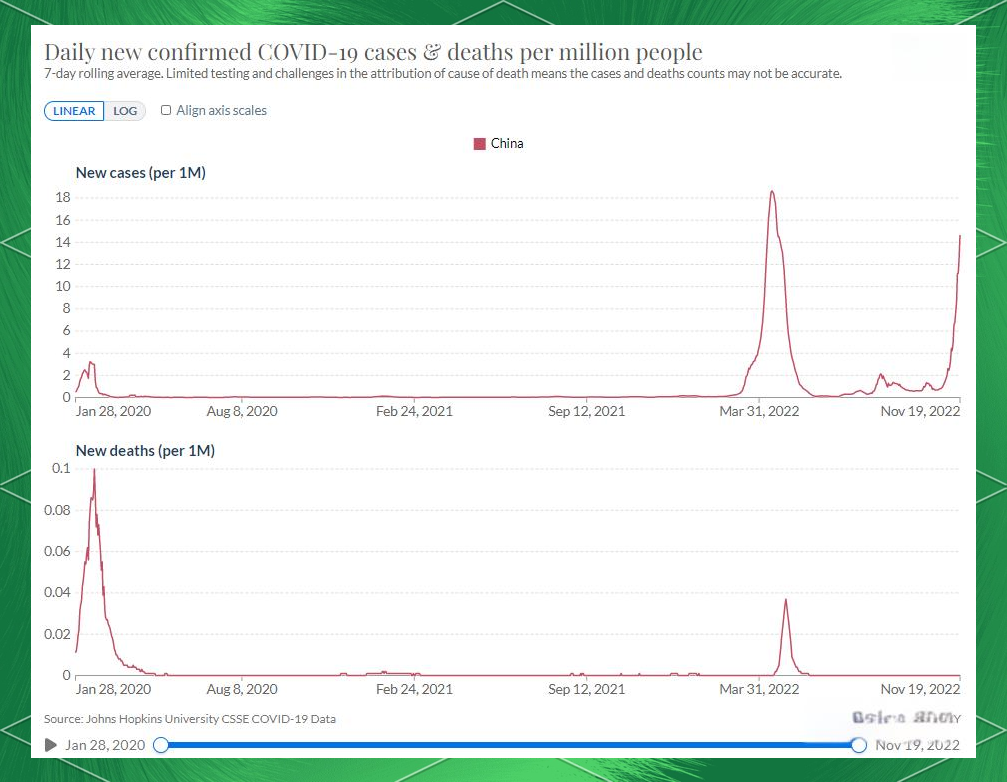Viewport: 1007px width, 782px height.
Task: Click the tallest new cases peak at 18
Action: coord(771,192)
